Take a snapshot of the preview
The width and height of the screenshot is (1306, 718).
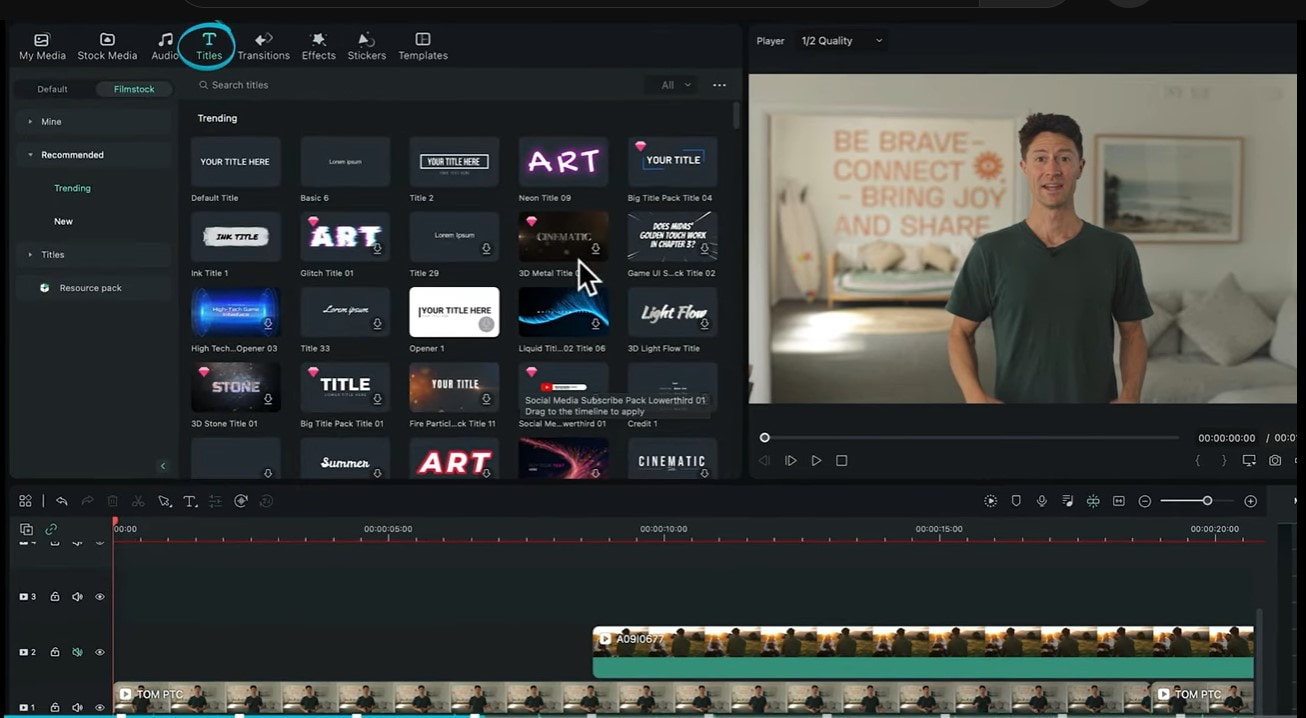pyautogui.click(x=1275, y=461)
